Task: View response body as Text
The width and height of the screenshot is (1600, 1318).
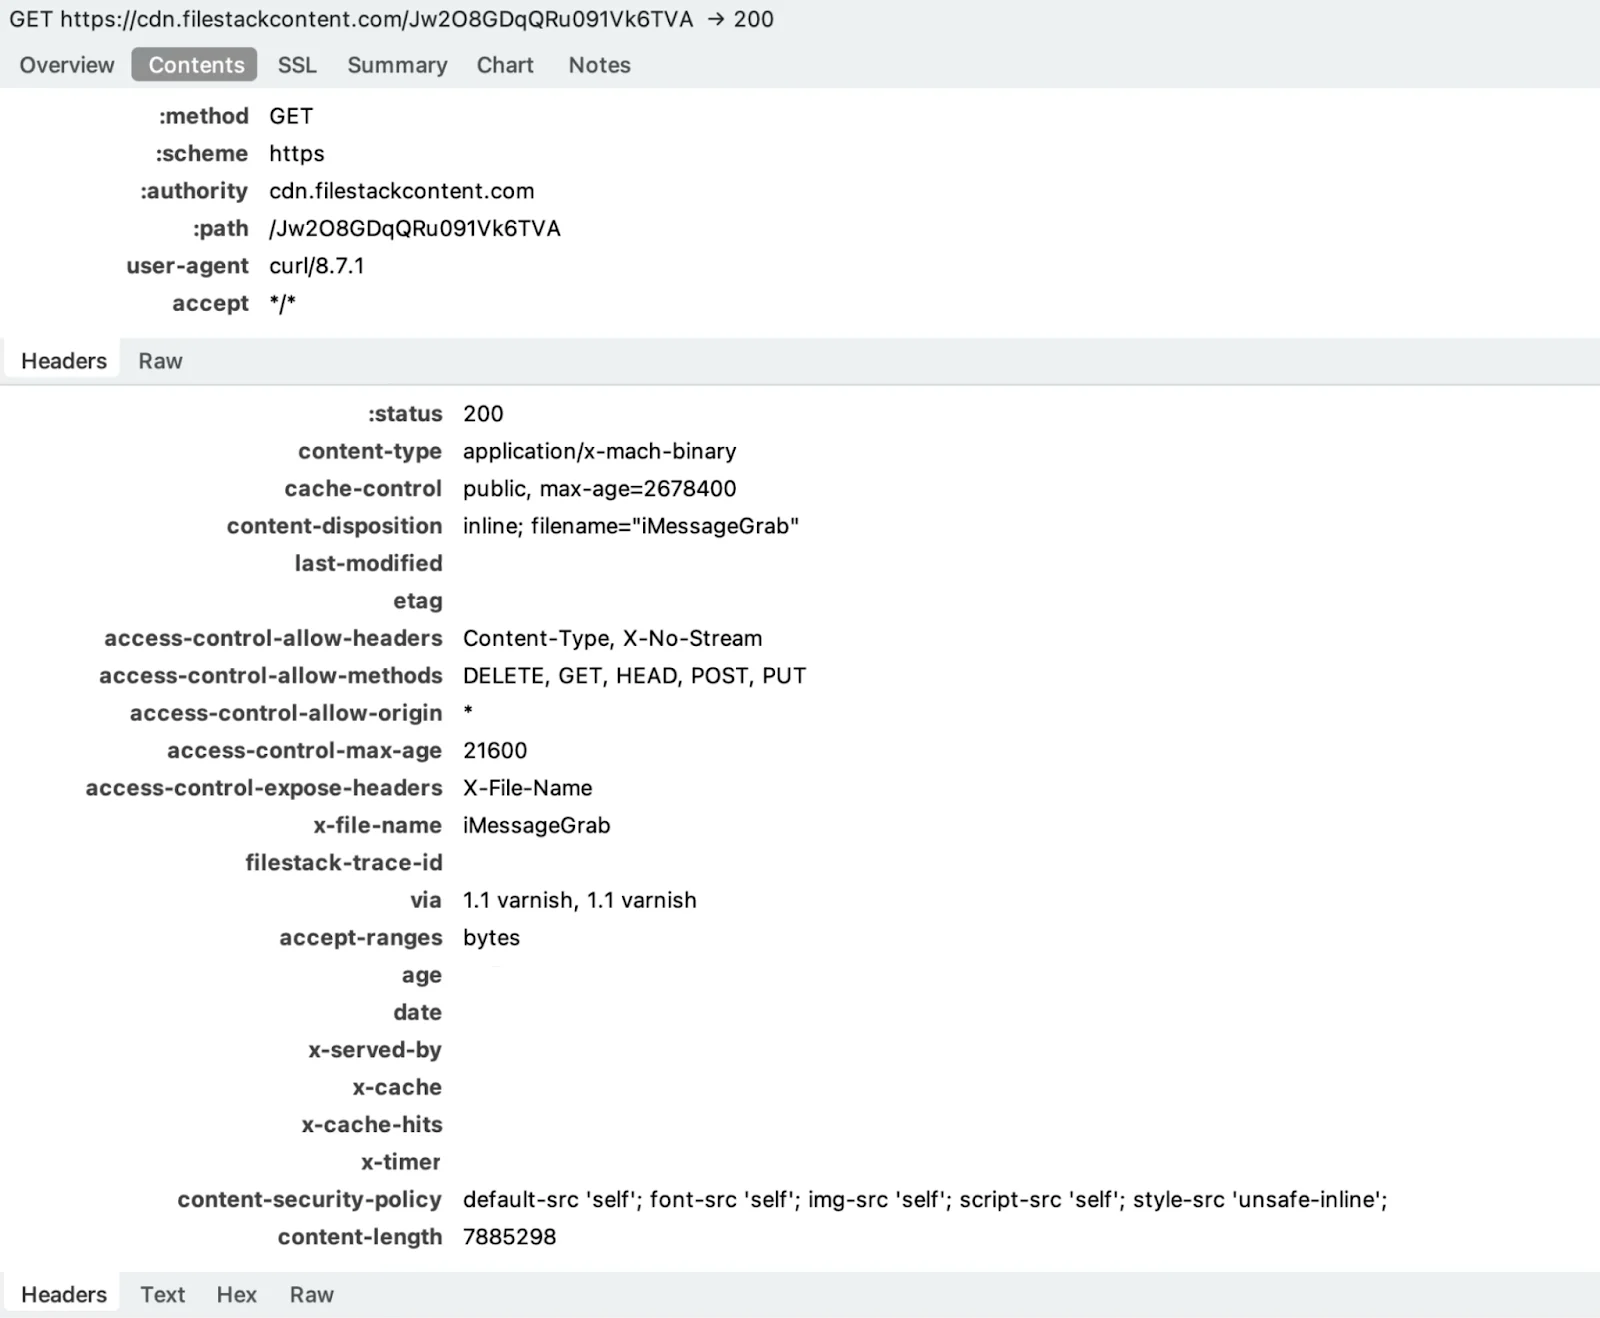Action: click(x=162, y=1294)
